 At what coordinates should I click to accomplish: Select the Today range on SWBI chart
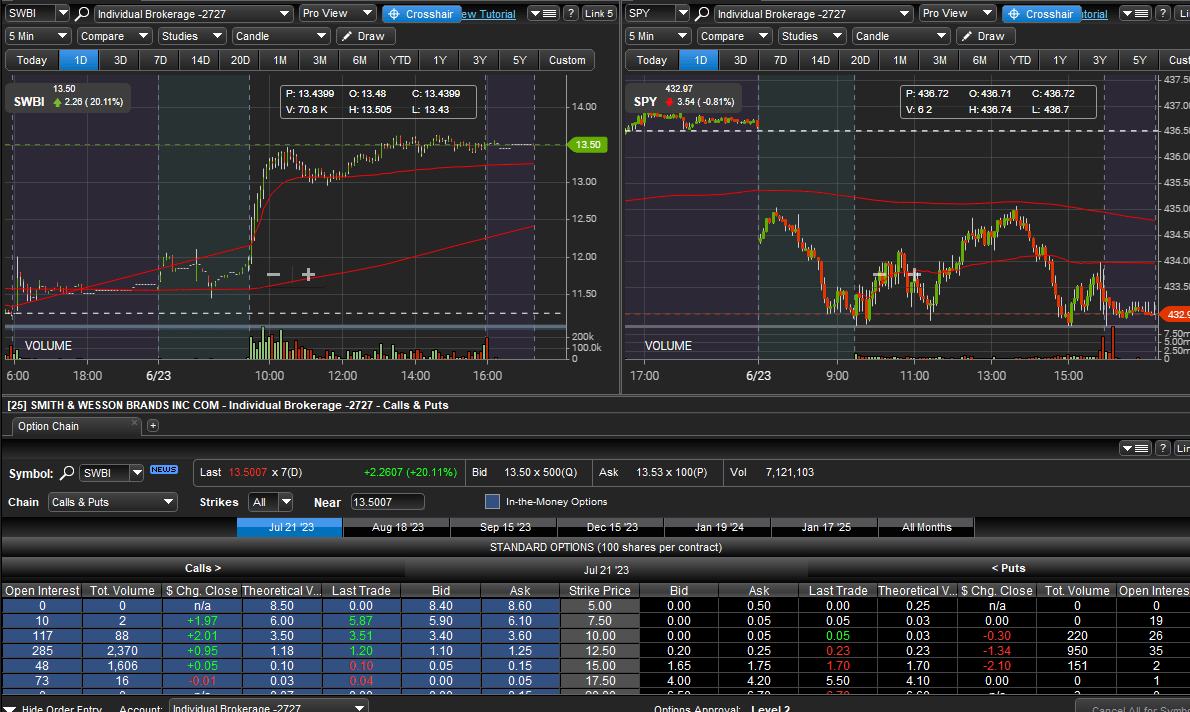(32, 60)
